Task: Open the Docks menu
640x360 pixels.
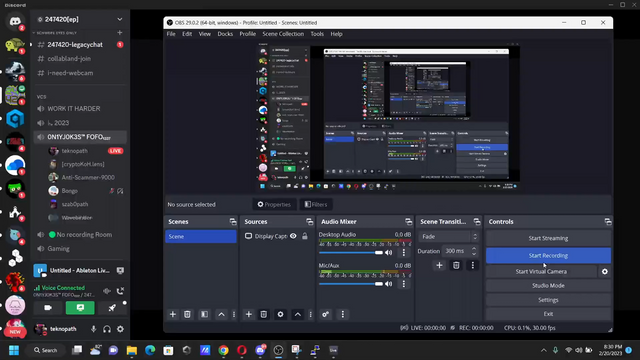Action: pos(225,34)
